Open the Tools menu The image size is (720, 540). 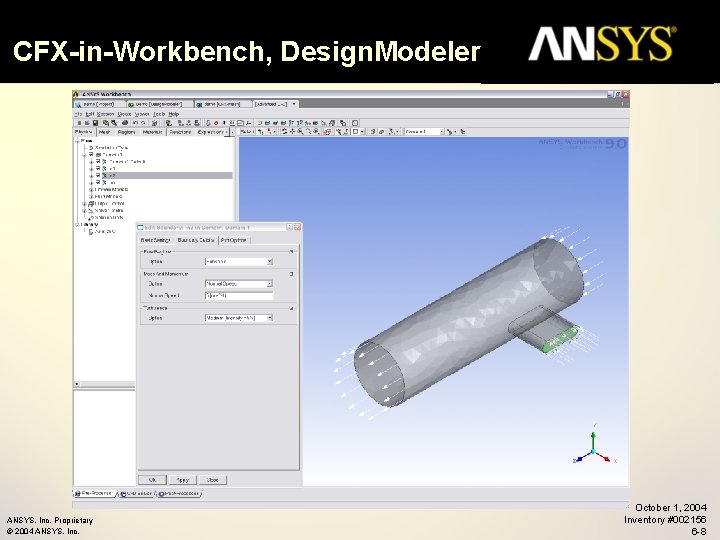159,114
